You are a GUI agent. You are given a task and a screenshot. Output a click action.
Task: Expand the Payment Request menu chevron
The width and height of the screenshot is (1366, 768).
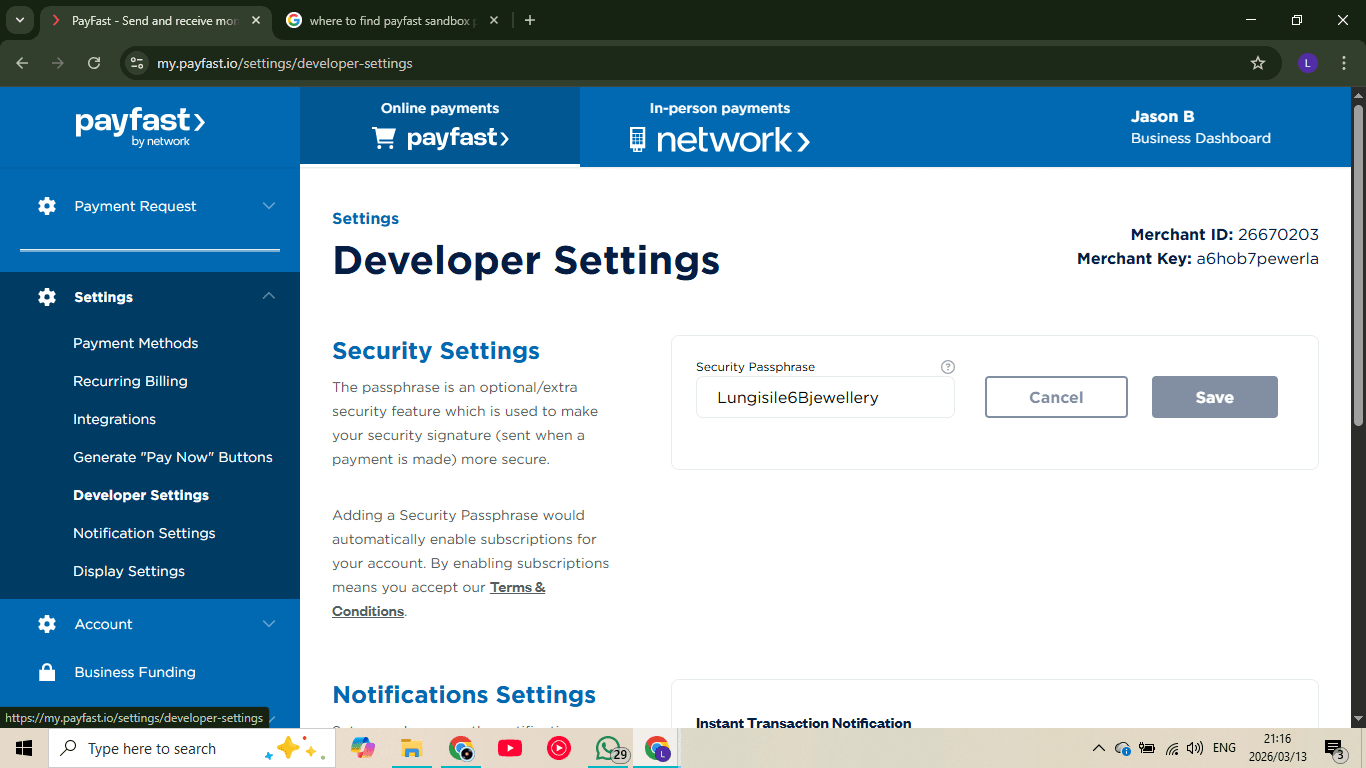269,206
